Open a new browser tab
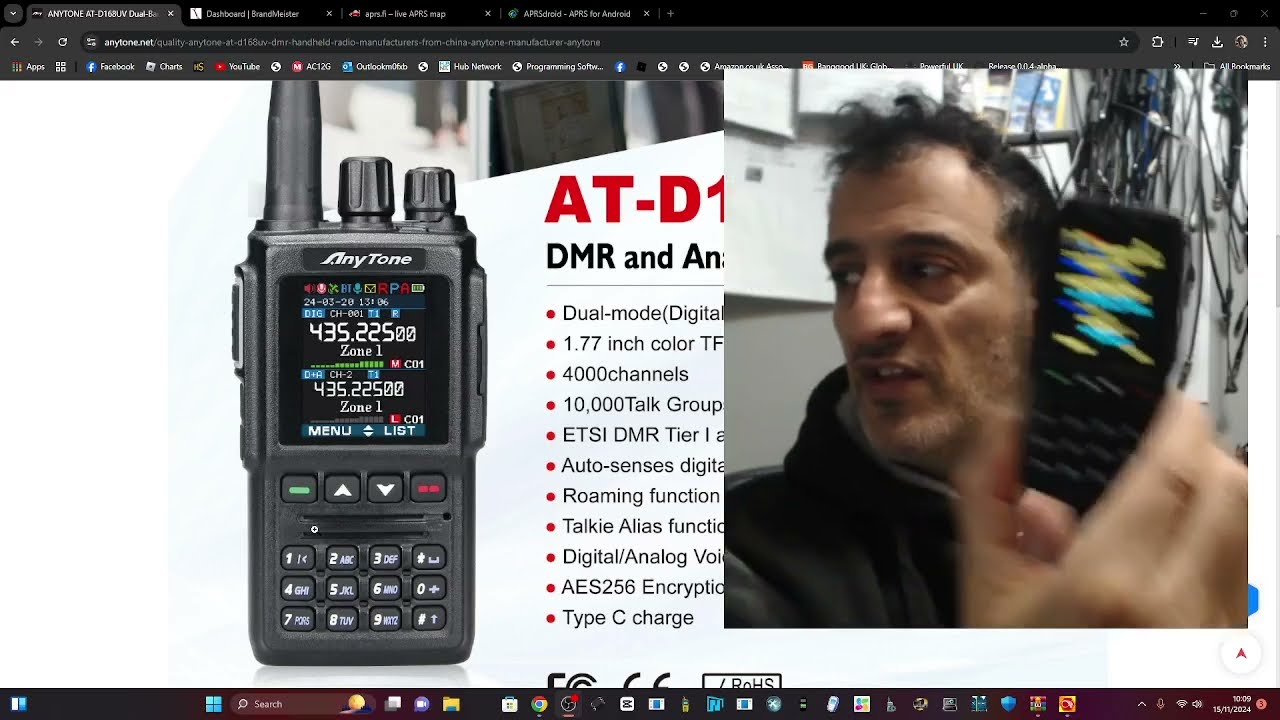Image resolution: width=1280 pixels, height=720 pixels. (670, 14)
